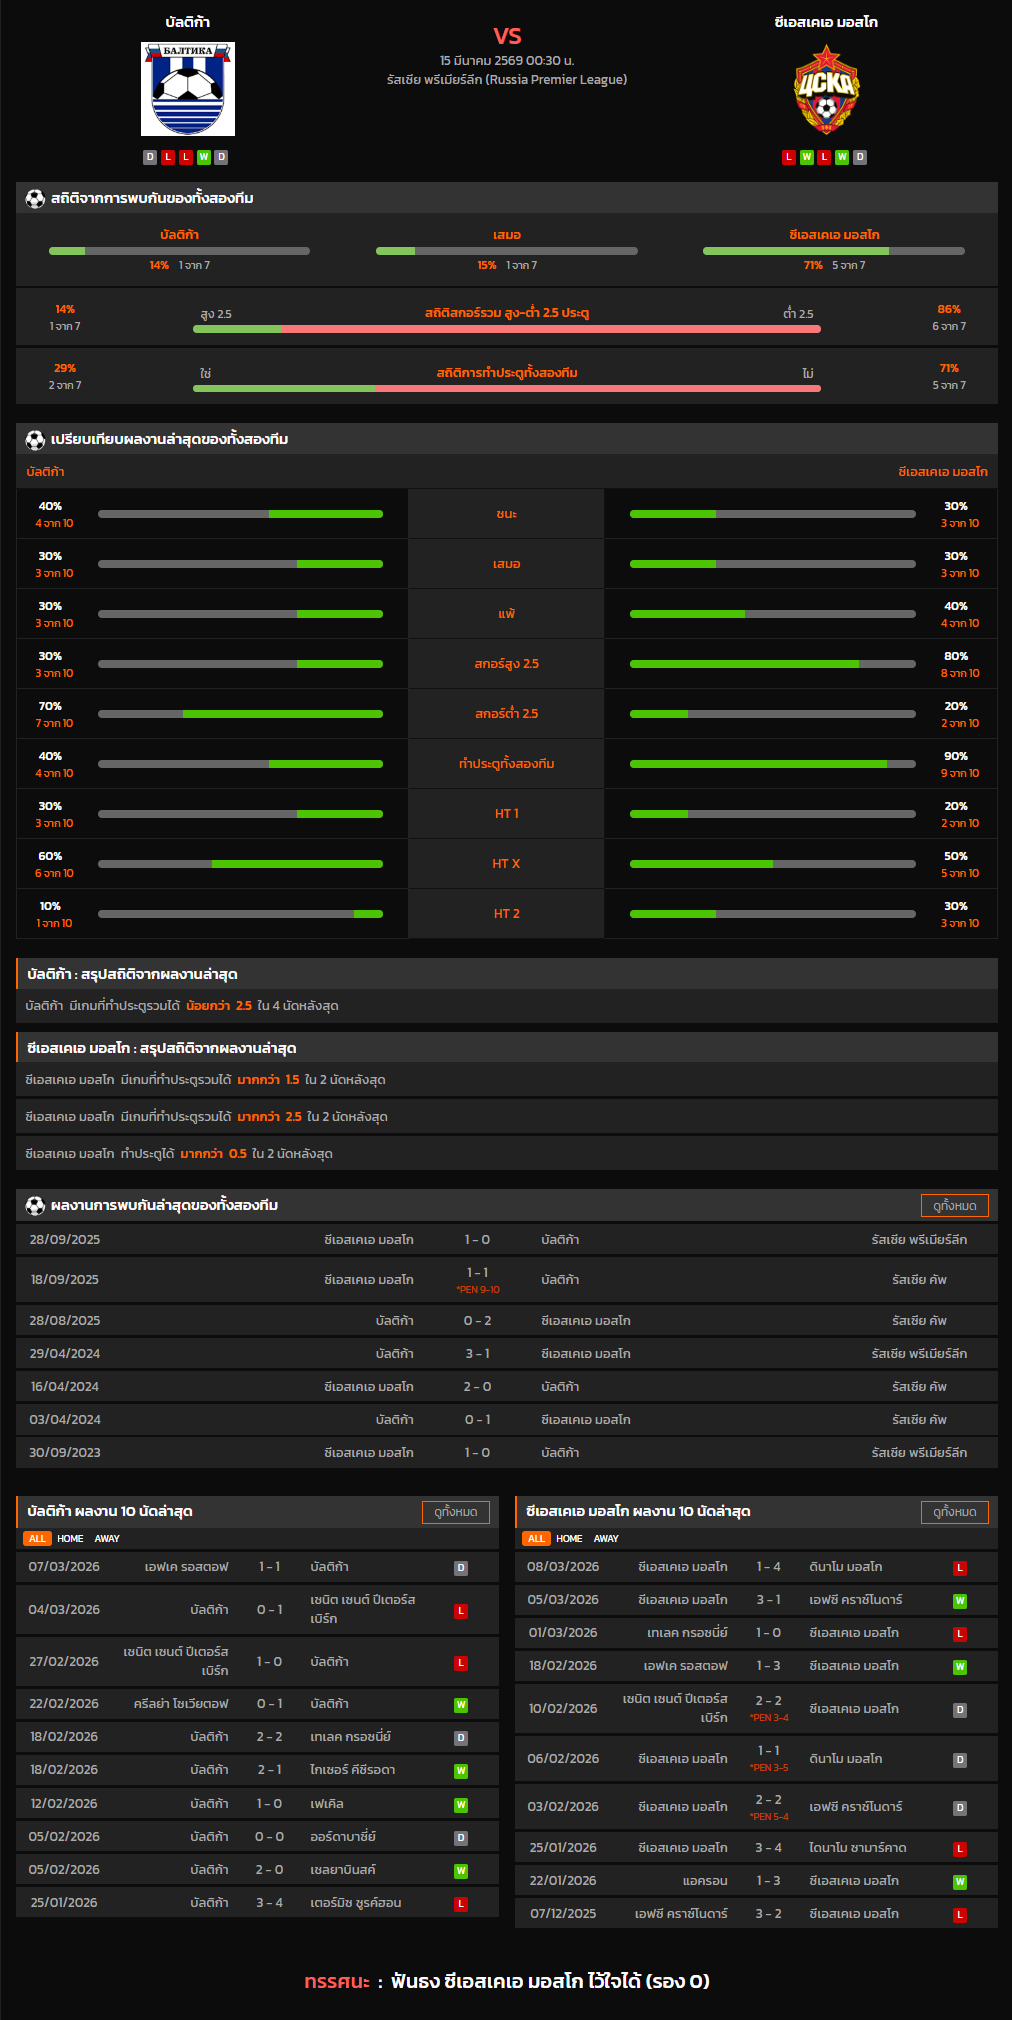Click view-all button in CSKA last 10 panel
The image size is (1012, 2020).
coord(954,1512)
